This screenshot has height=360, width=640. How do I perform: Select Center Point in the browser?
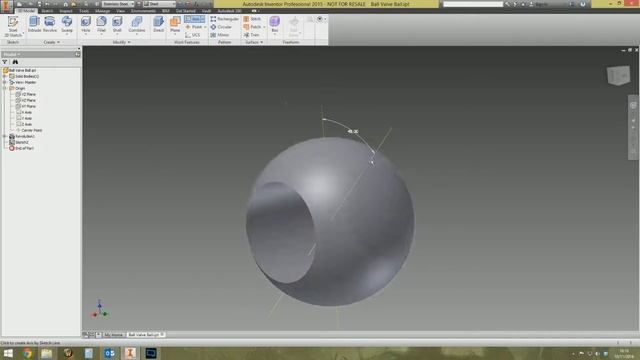pyautogui.click(x=29, y=130)
